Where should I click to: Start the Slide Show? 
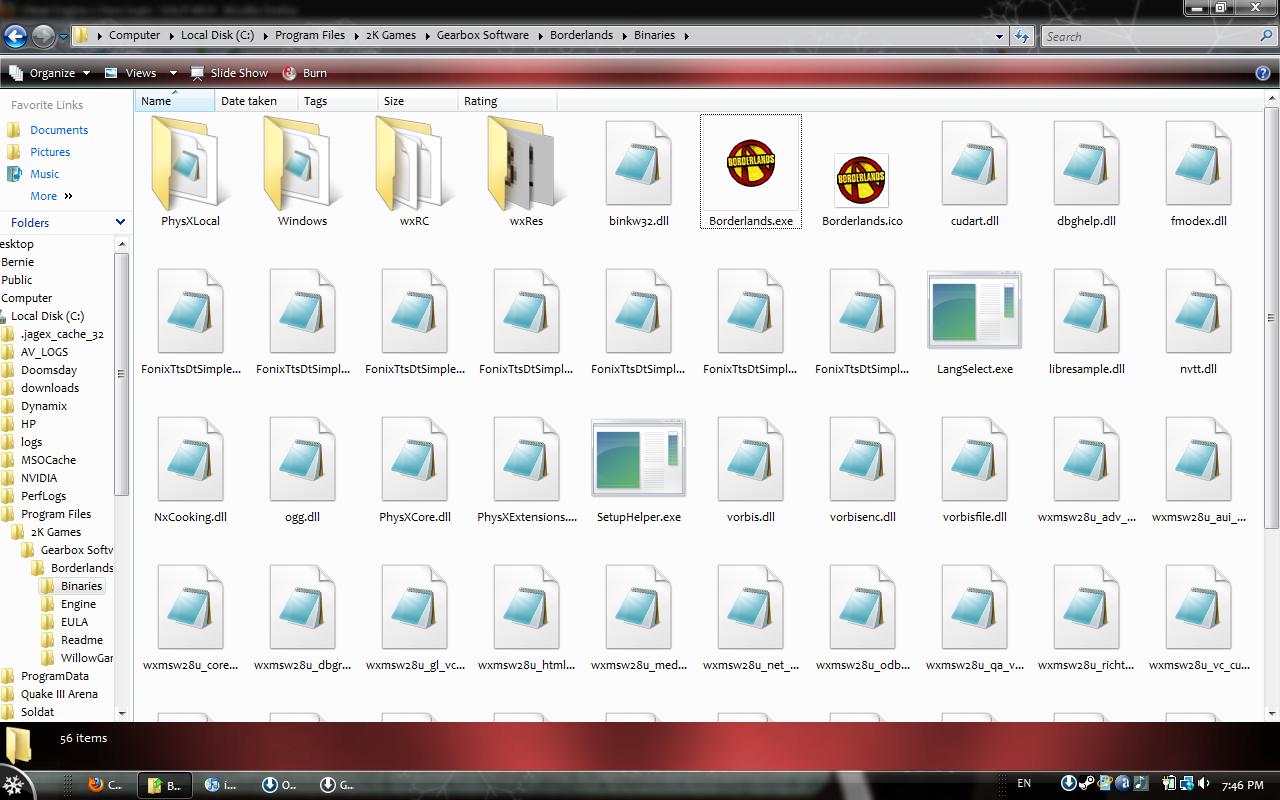point(229,73)
